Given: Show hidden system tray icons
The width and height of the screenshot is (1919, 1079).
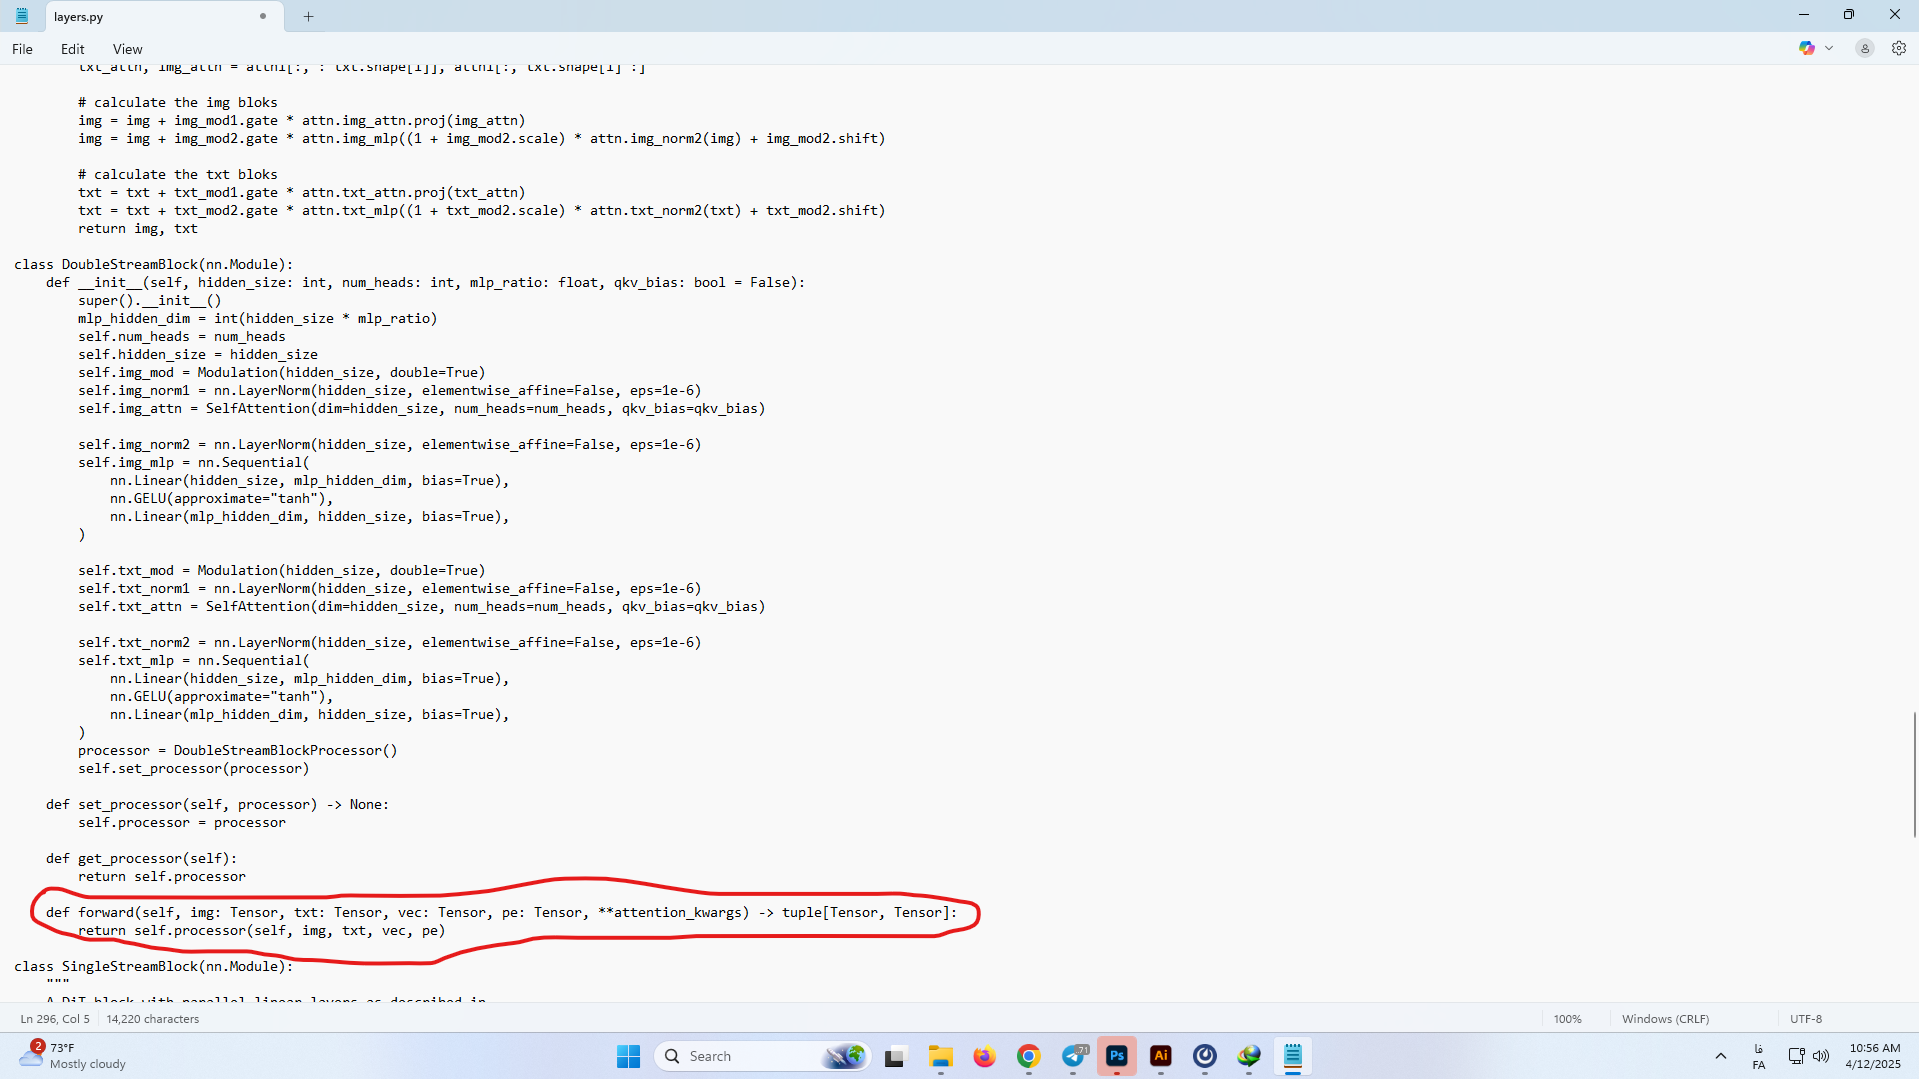Looking at the screenshot, I should pyautogui.click(x=1720, y=1056).
